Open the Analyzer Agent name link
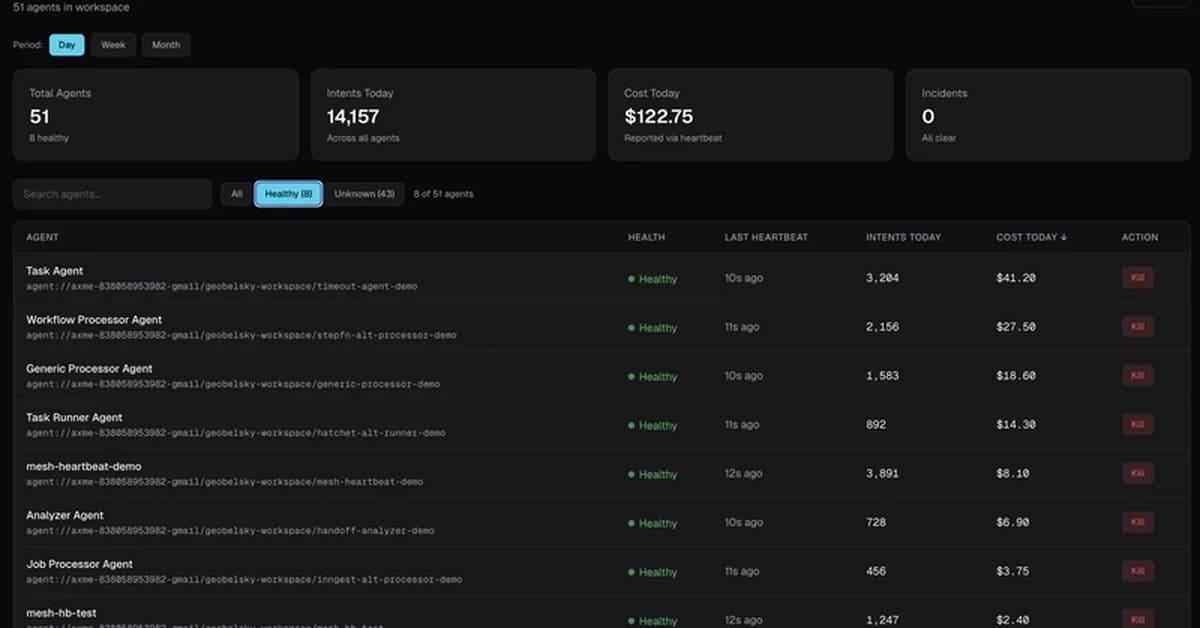The width and height of the screenshot is (1200, 628). pos(65,515)
